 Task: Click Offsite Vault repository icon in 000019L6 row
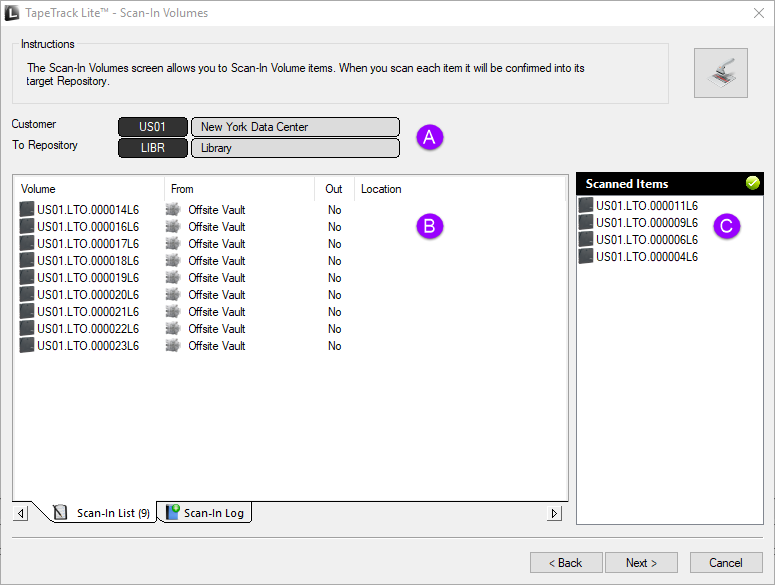(x=173, y=277)
